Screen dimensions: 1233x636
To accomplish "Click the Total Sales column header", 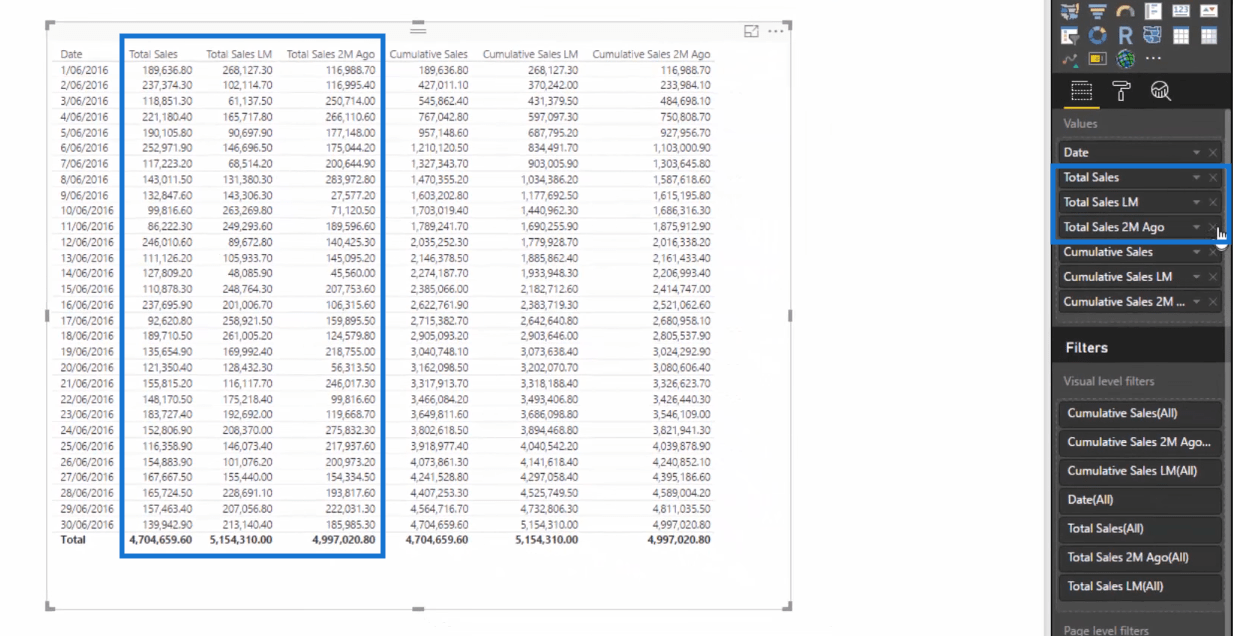I will tap(153, 54).
